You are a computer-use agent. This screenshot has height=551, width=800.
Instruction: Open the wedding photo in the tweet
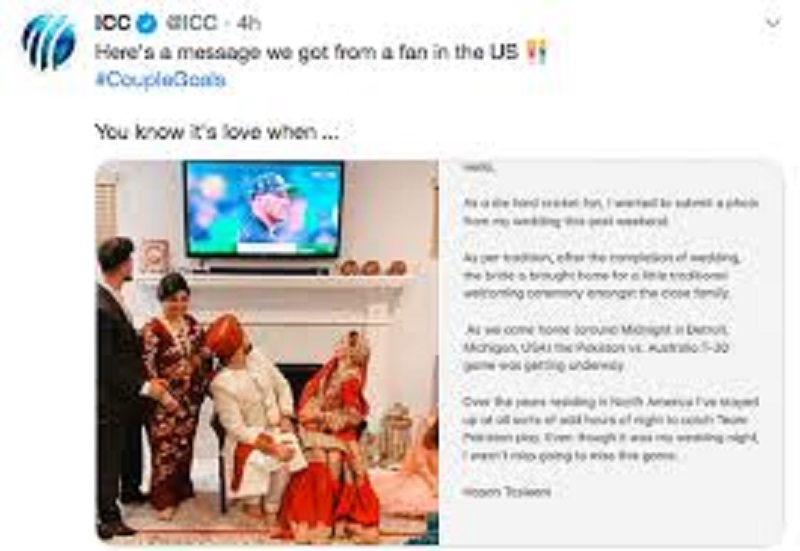click(x=267, y=352)
